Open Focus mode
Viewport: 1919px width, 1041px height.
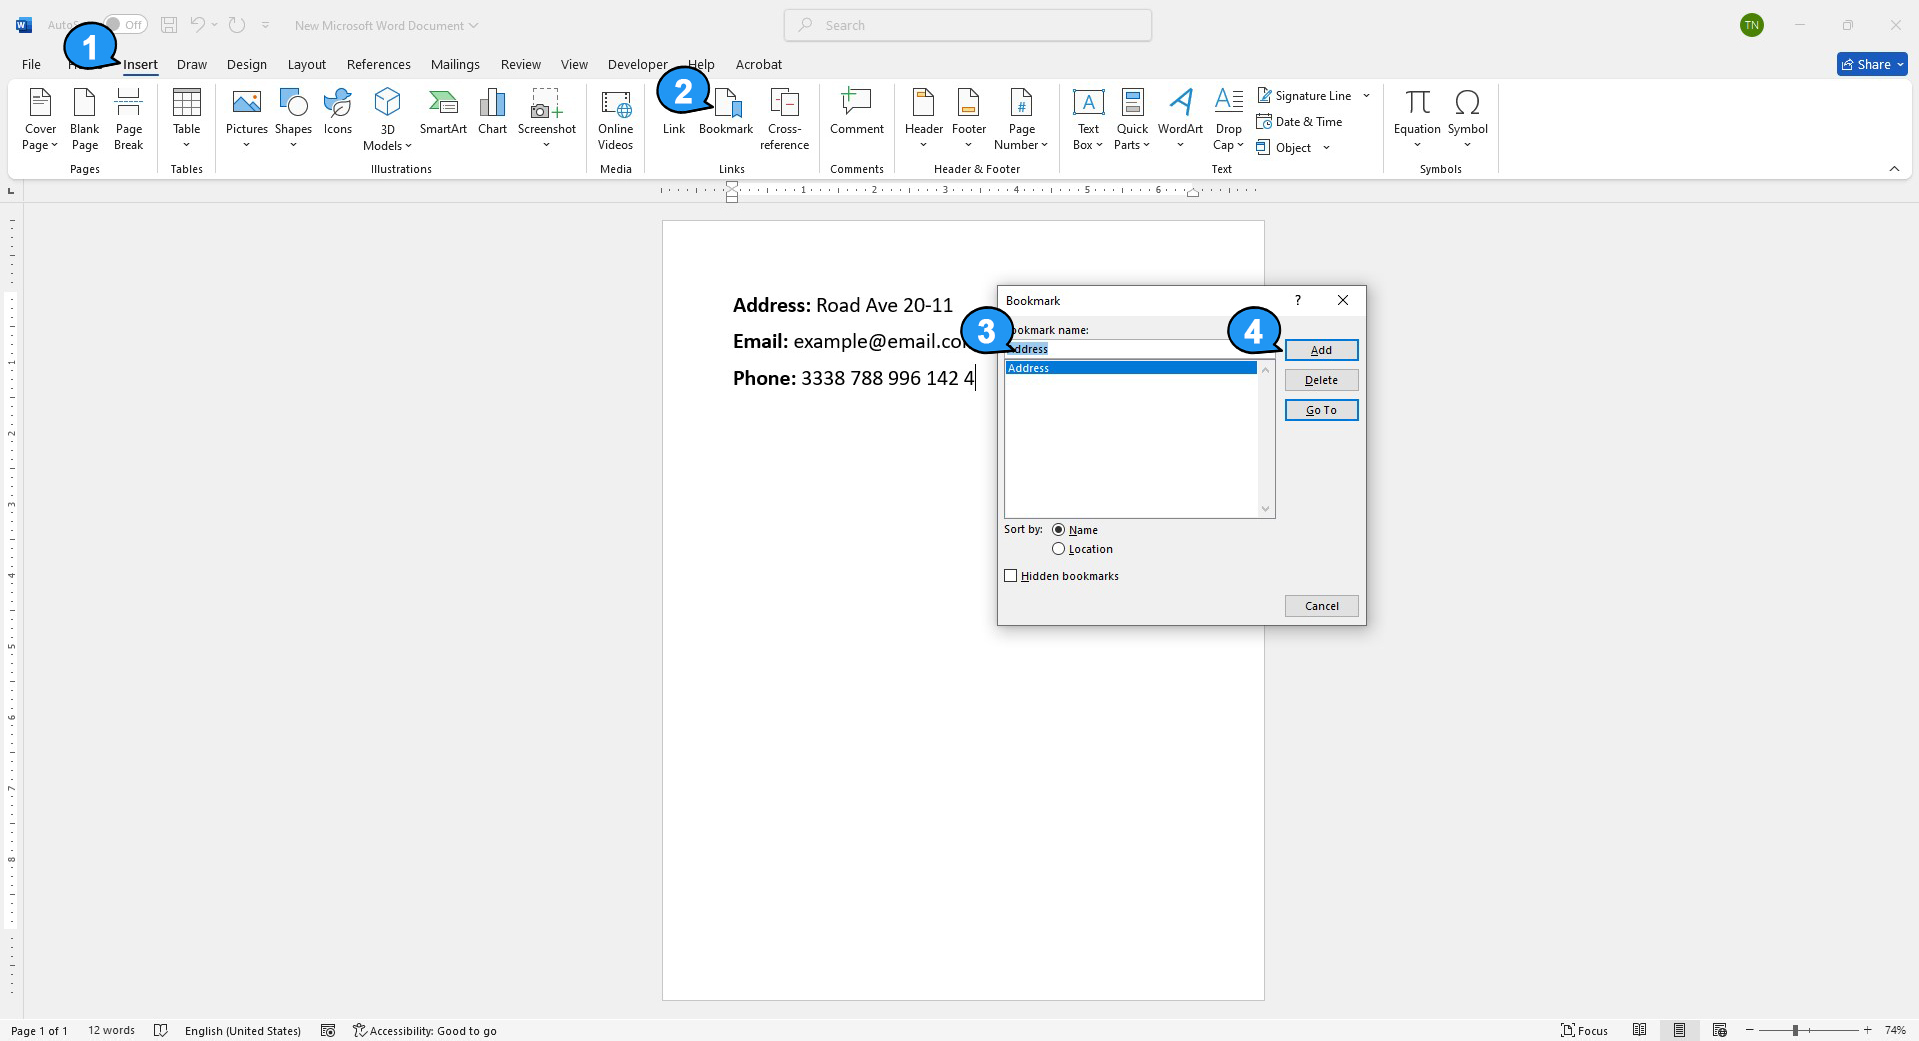(x=1585, y=1030)
